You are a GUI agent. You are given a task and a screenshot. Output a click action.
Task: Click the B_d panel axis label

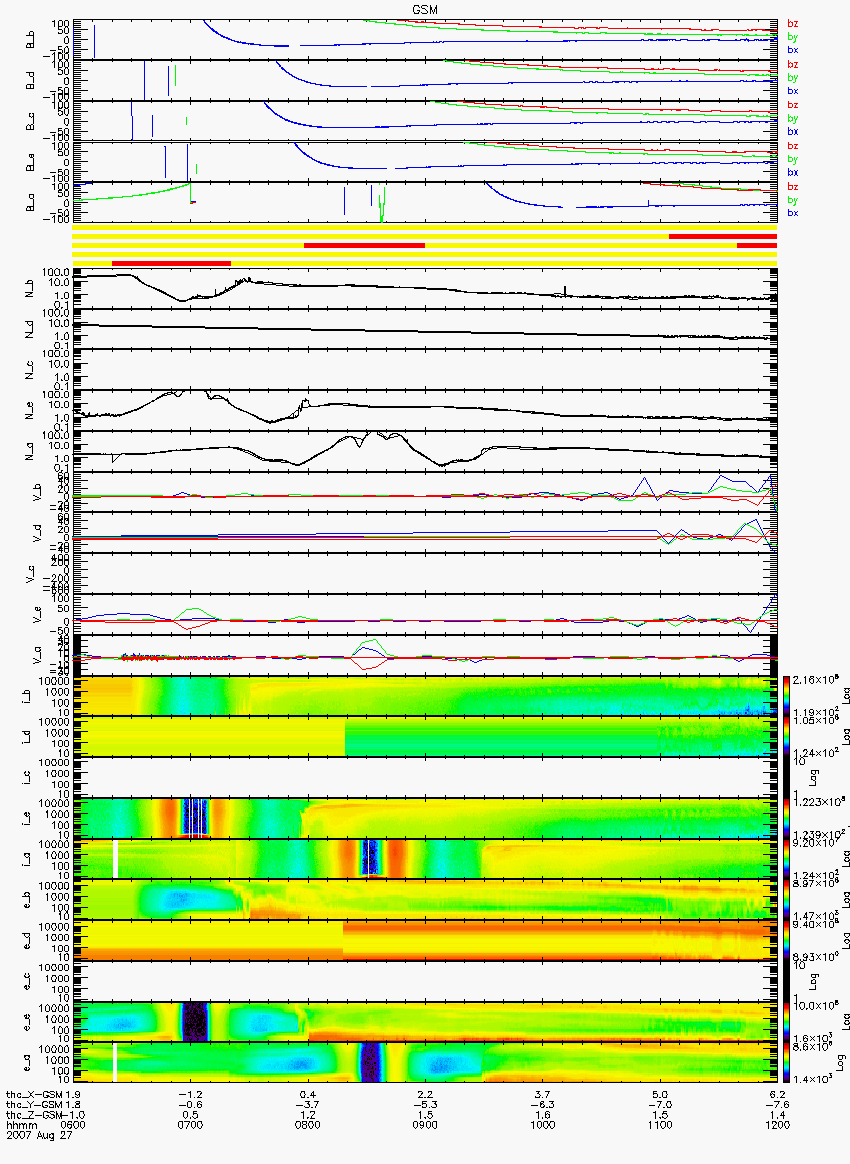[x=31, y=80]
